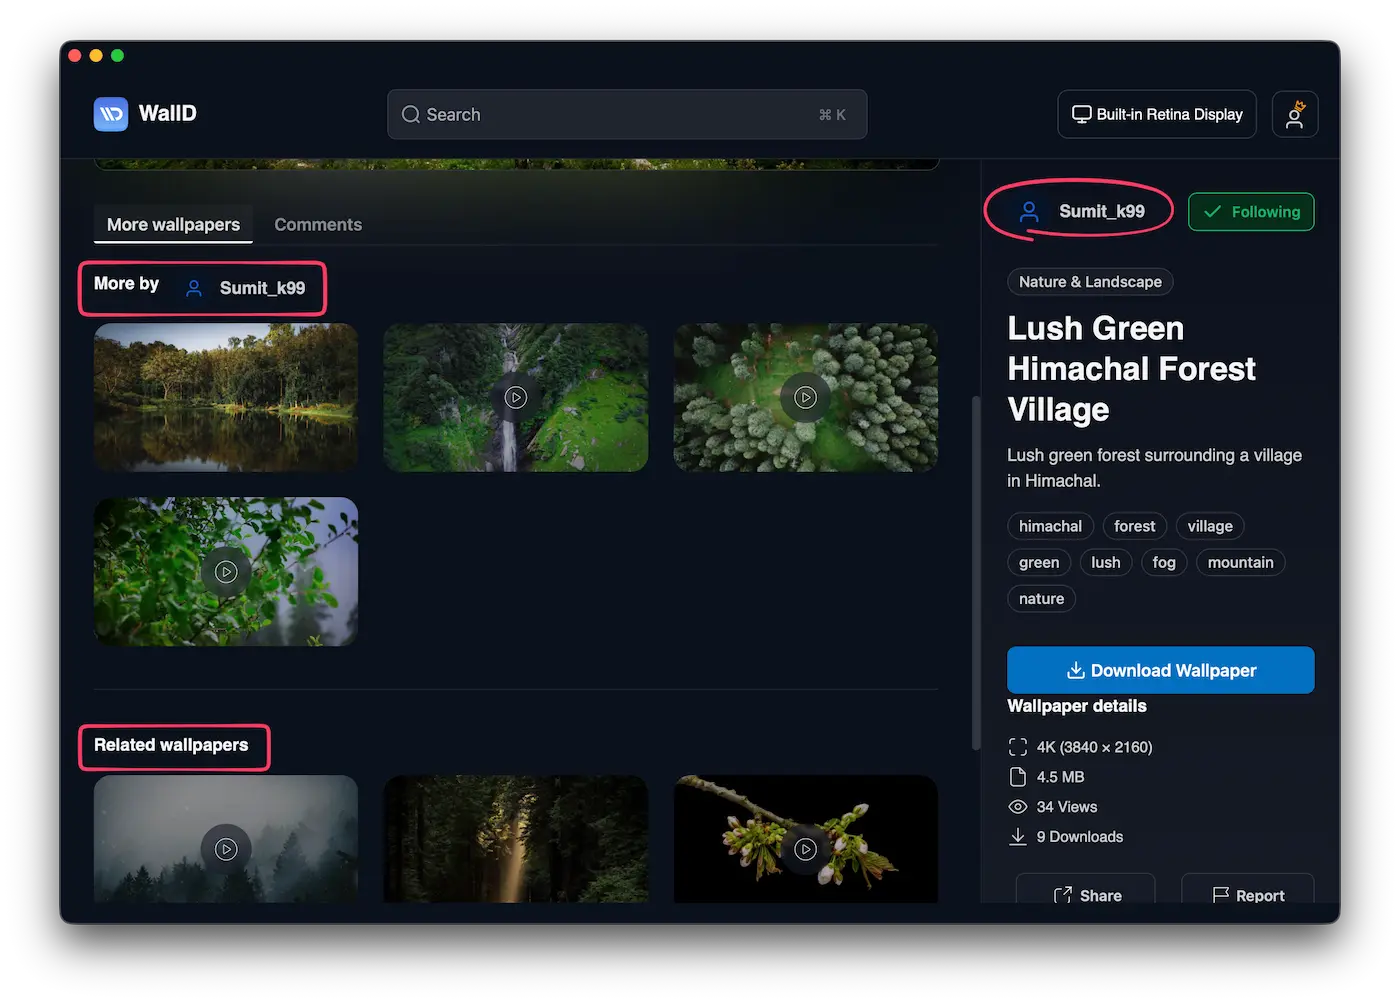Open the lake forest wallpaper thumbnail
This screenshot has height=1003, width=1400.
pos(226,398)
